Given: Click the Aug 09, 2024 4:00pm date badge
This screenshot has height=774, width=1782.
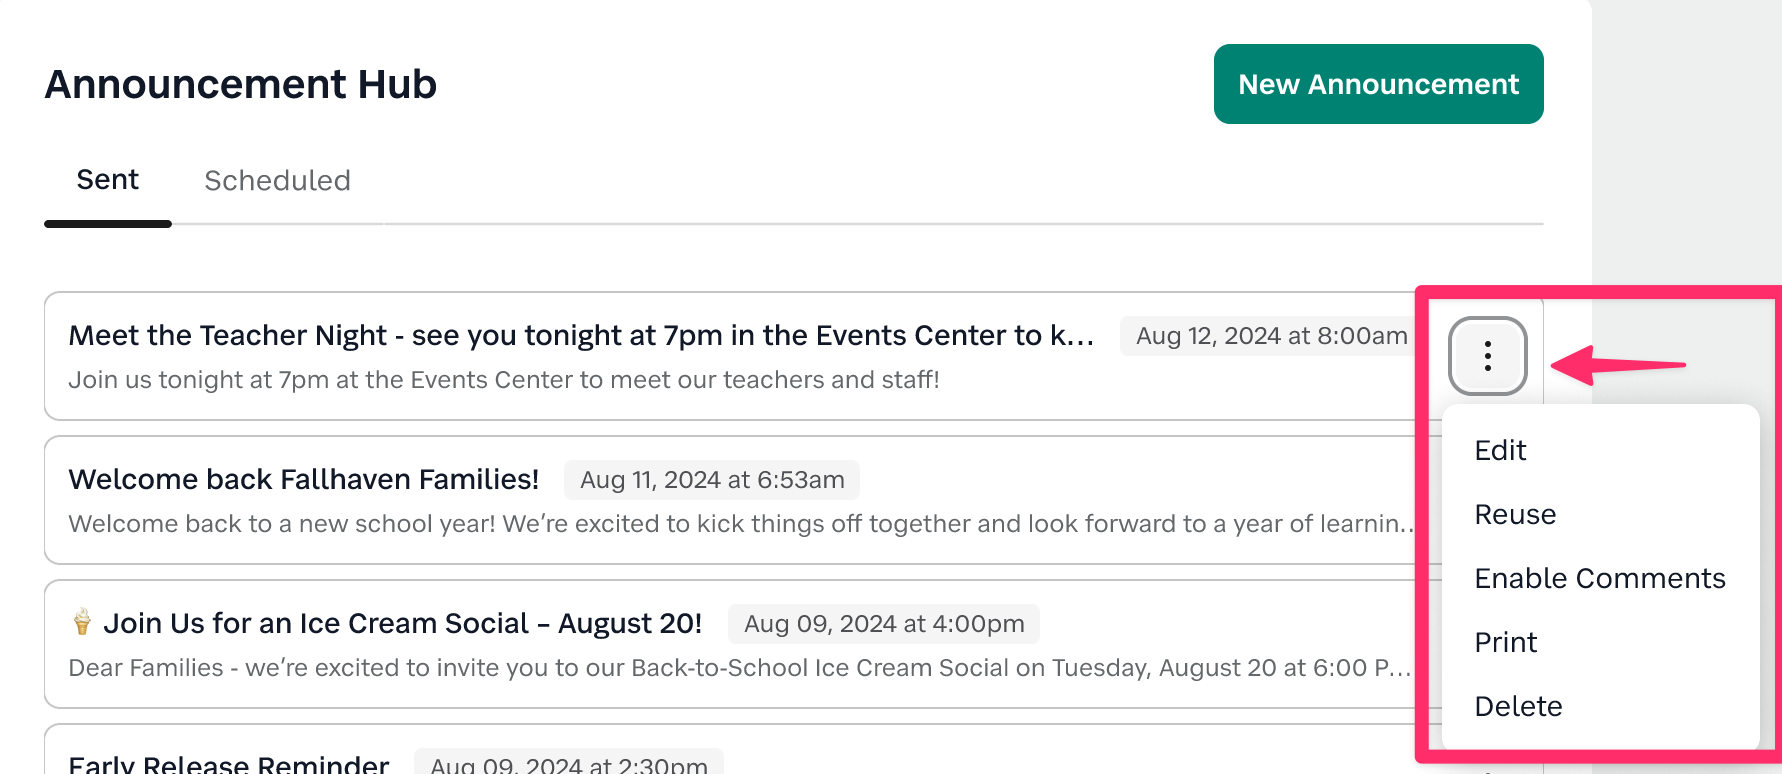Looking at the screenshot, I should (883, 624).
